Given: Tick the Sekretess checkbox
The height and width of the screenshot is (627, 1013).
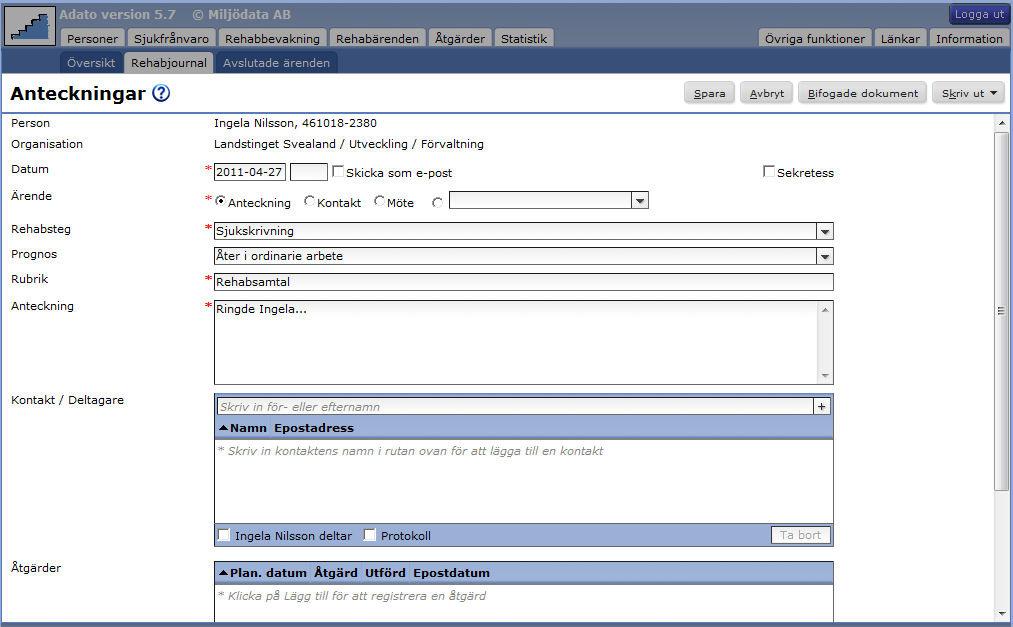Looking at the screenshot, I should pyautogui.click(x=769, y=171).
